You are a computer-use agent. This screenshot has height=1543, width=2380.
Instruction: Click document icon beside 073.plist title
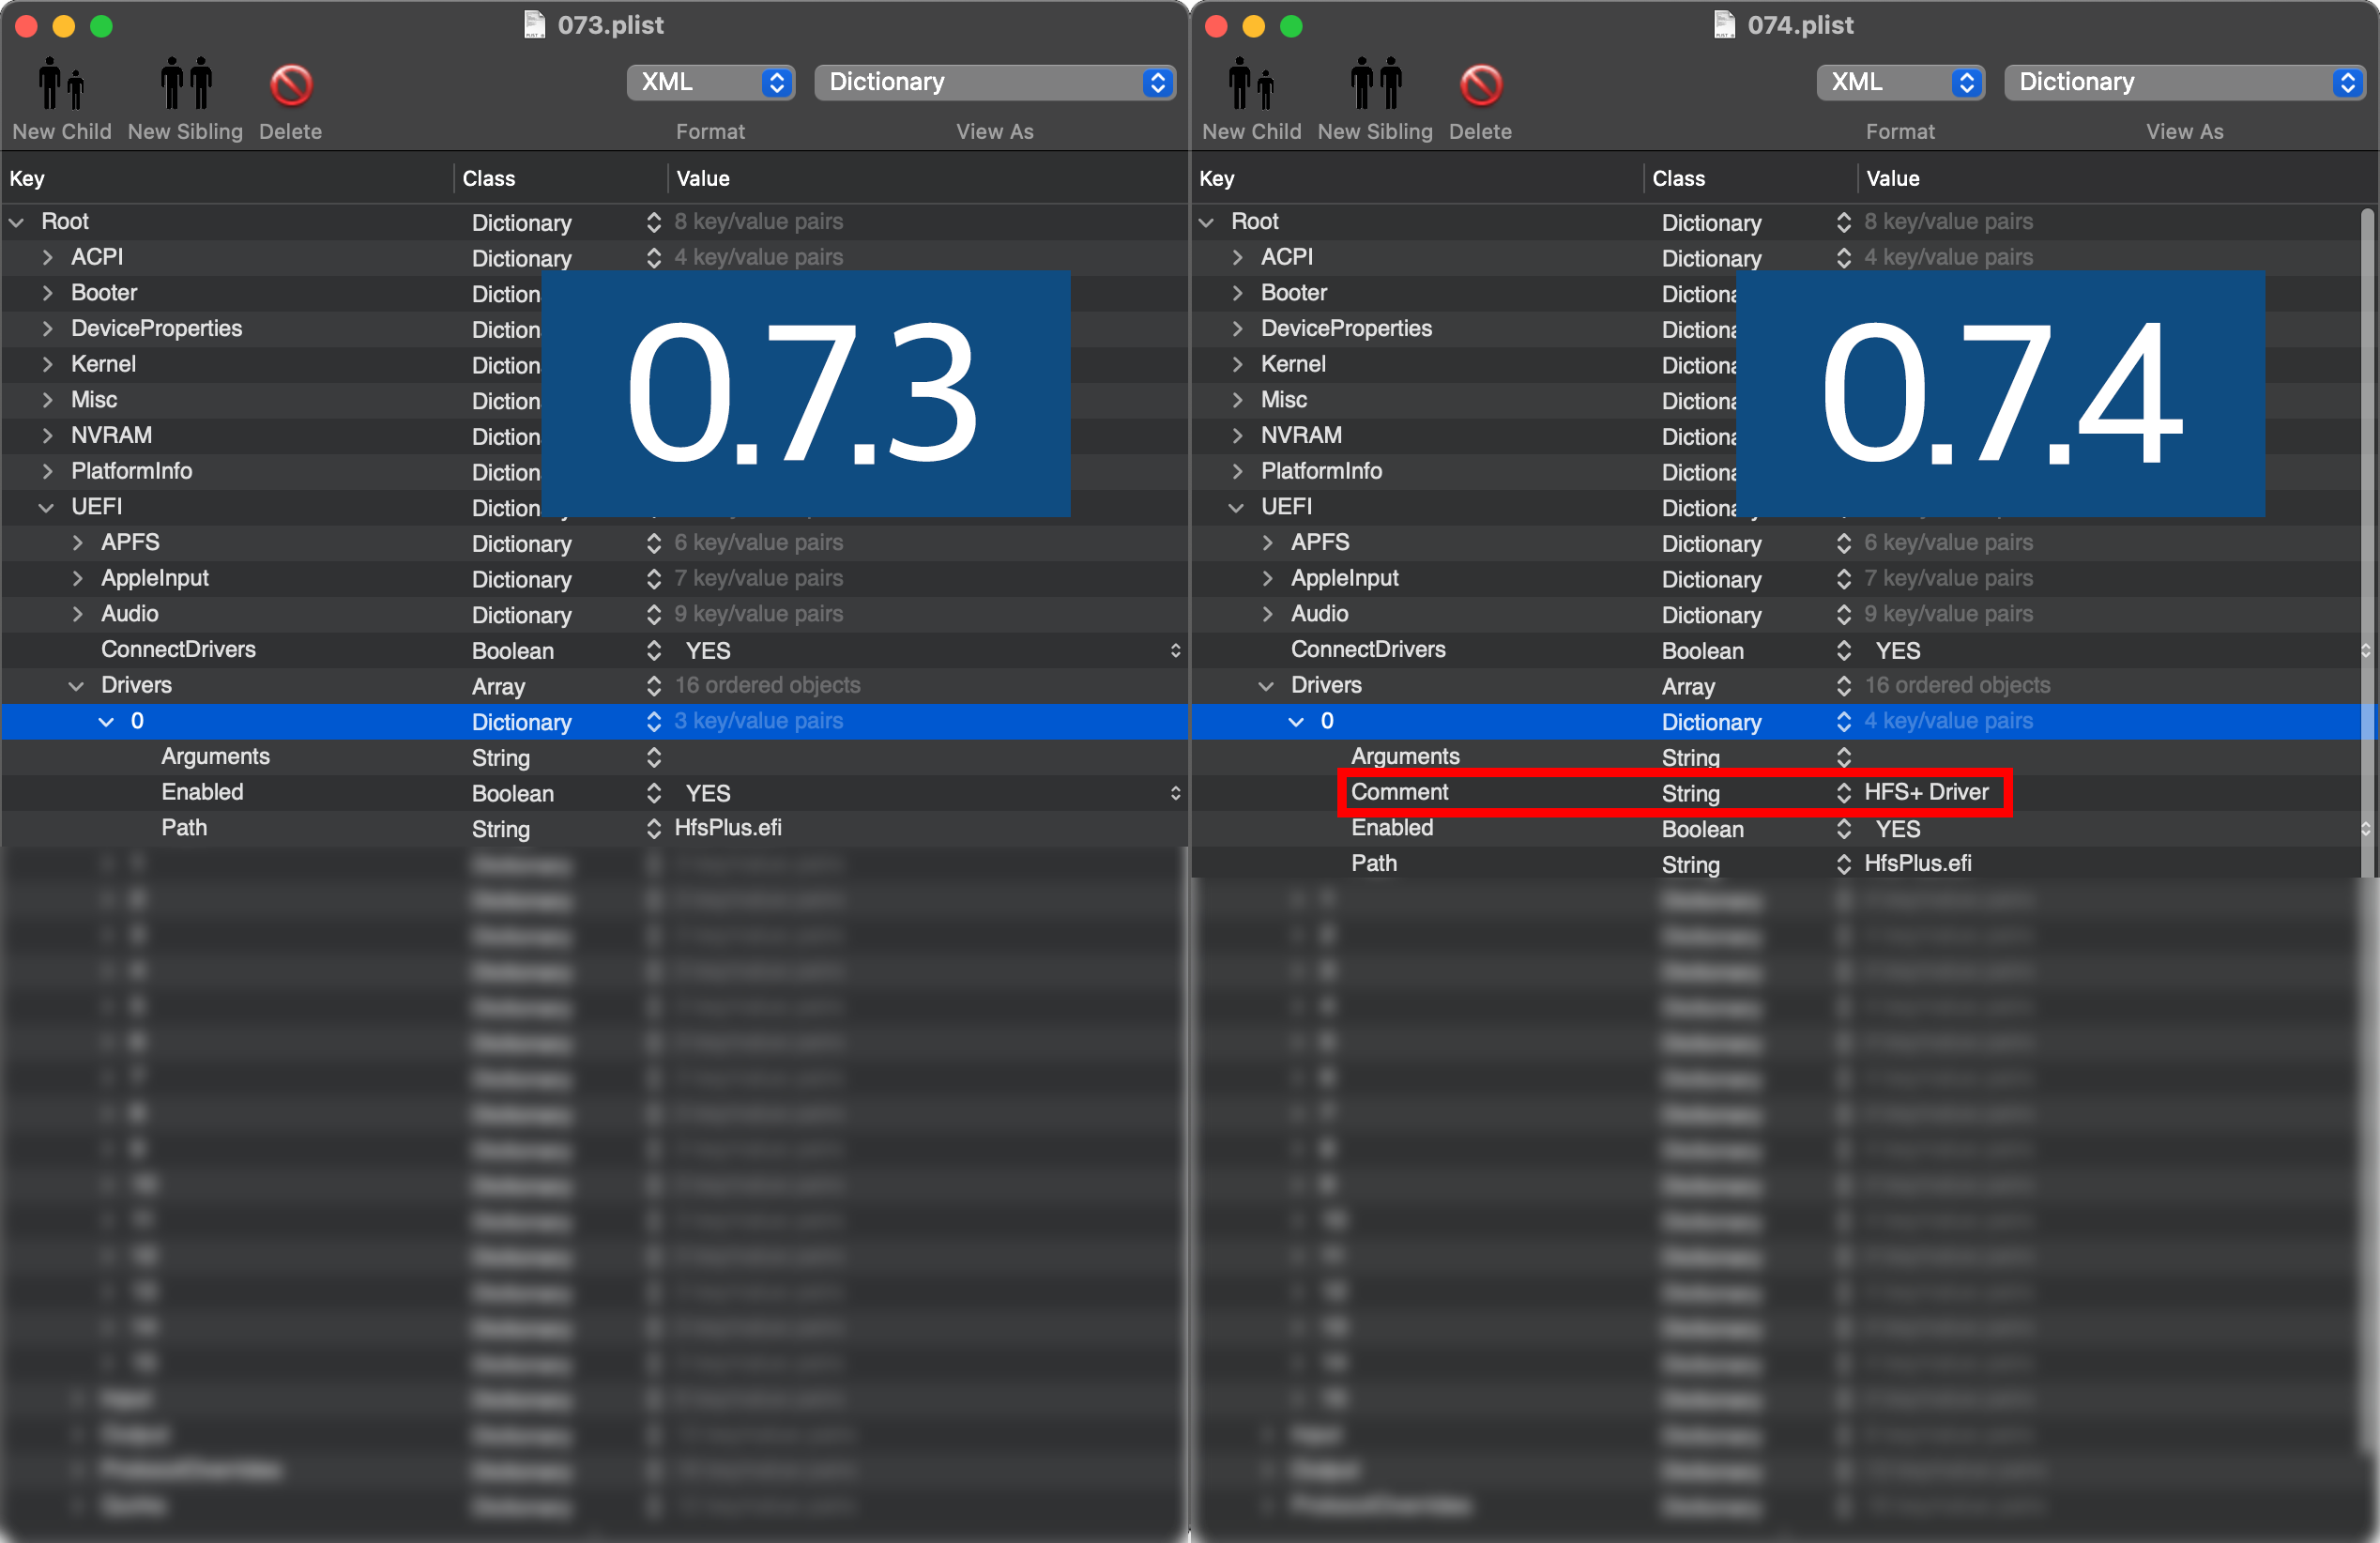(535, 24)
